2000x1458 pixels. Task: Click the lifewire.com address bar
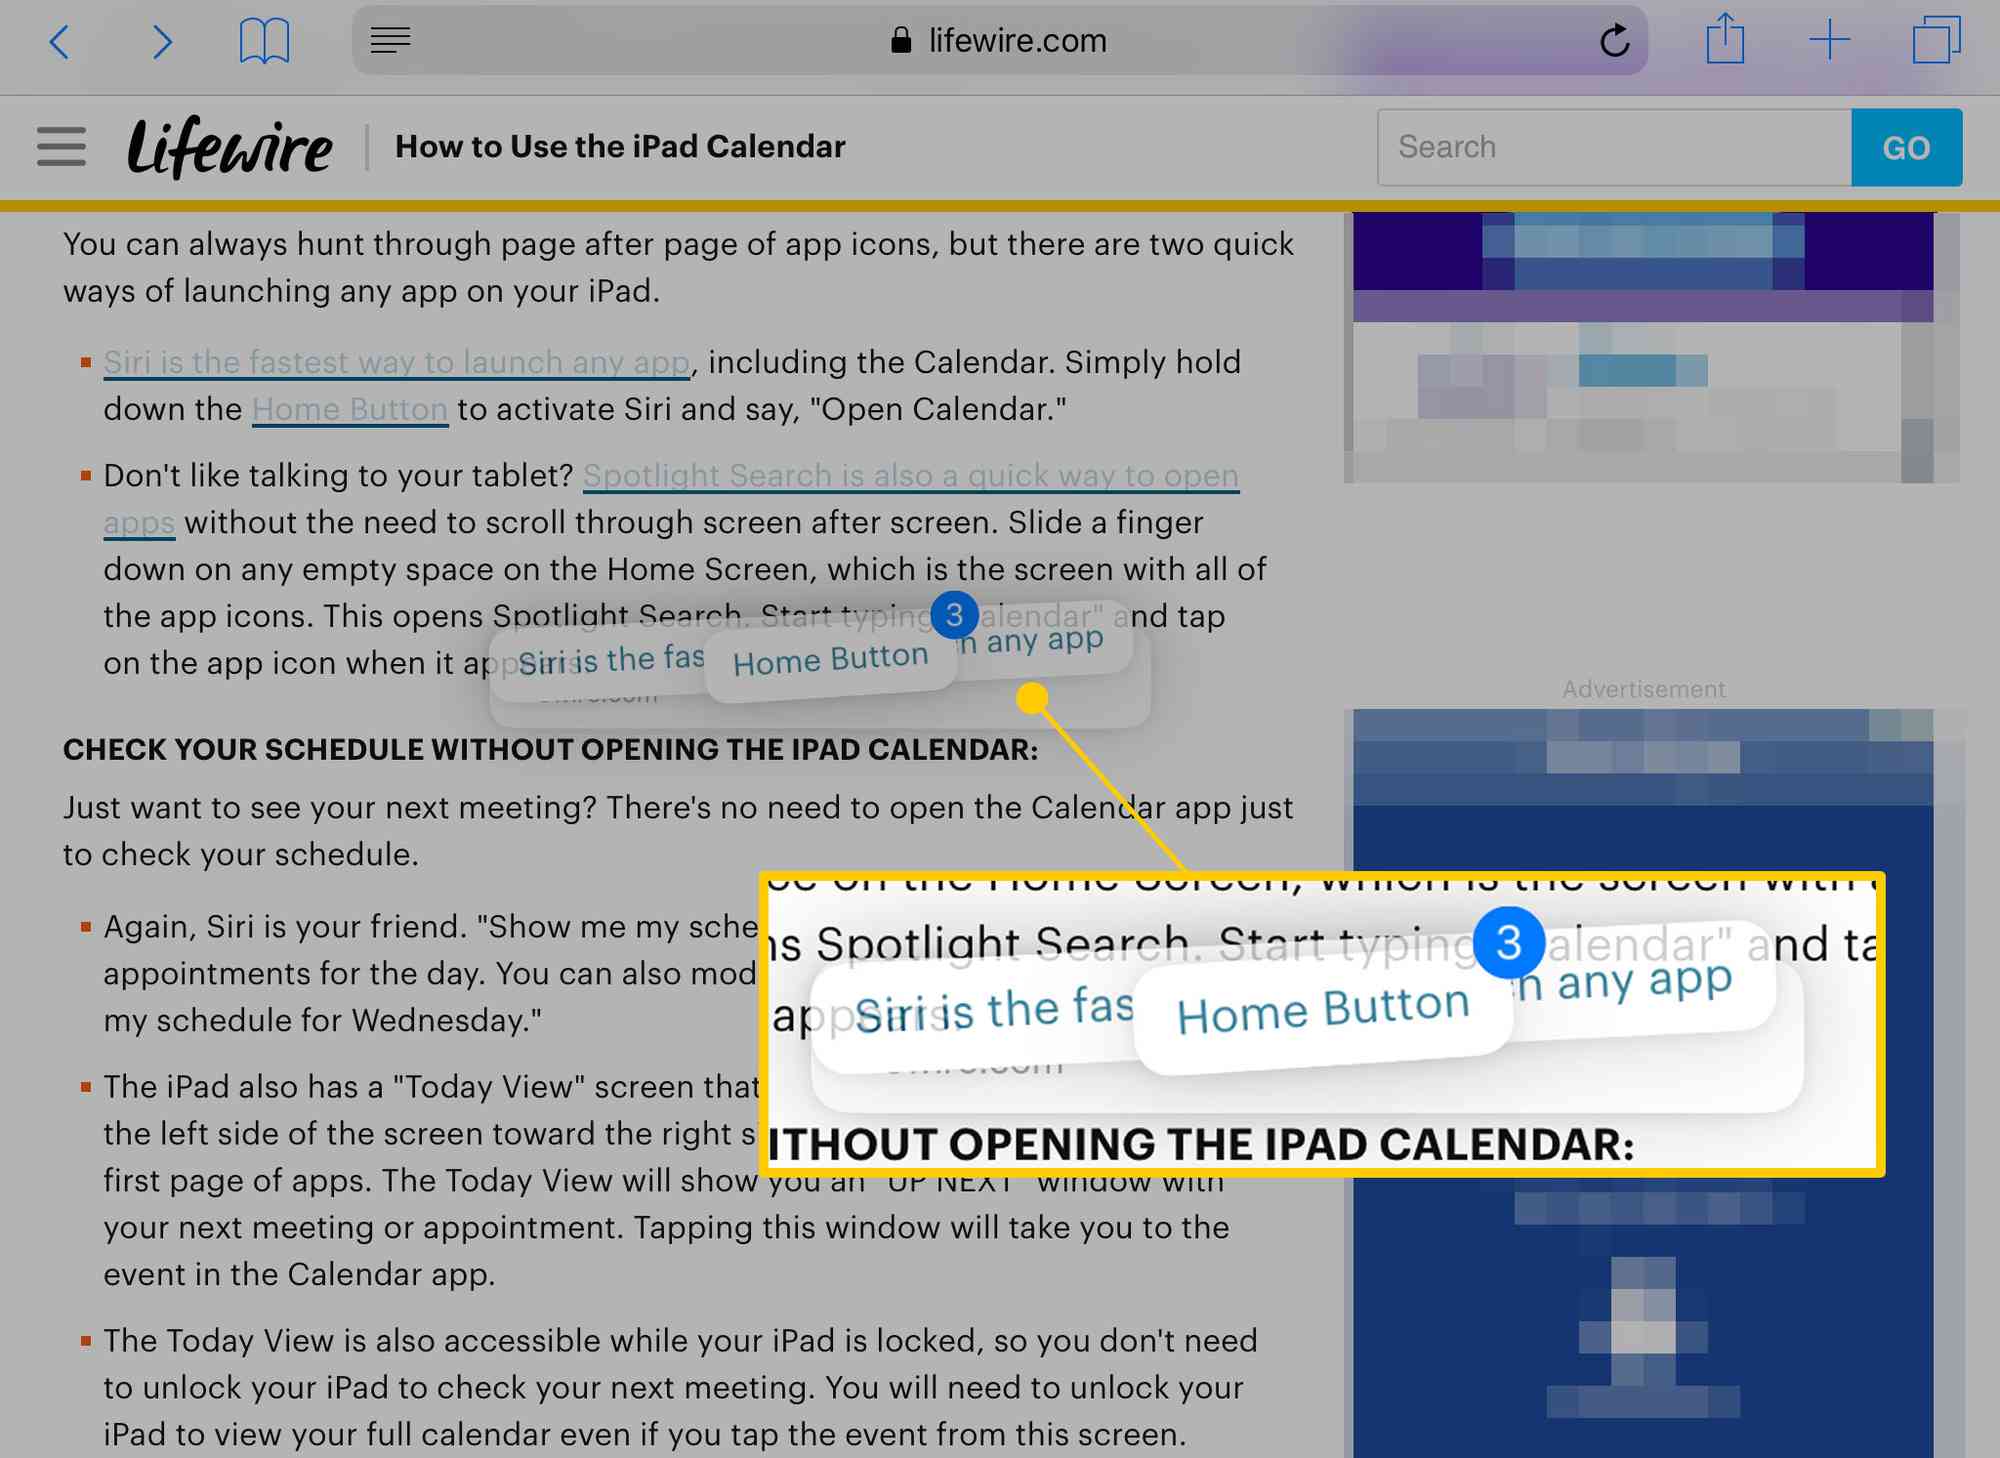pyautogui.click(x=1002, y=39)
